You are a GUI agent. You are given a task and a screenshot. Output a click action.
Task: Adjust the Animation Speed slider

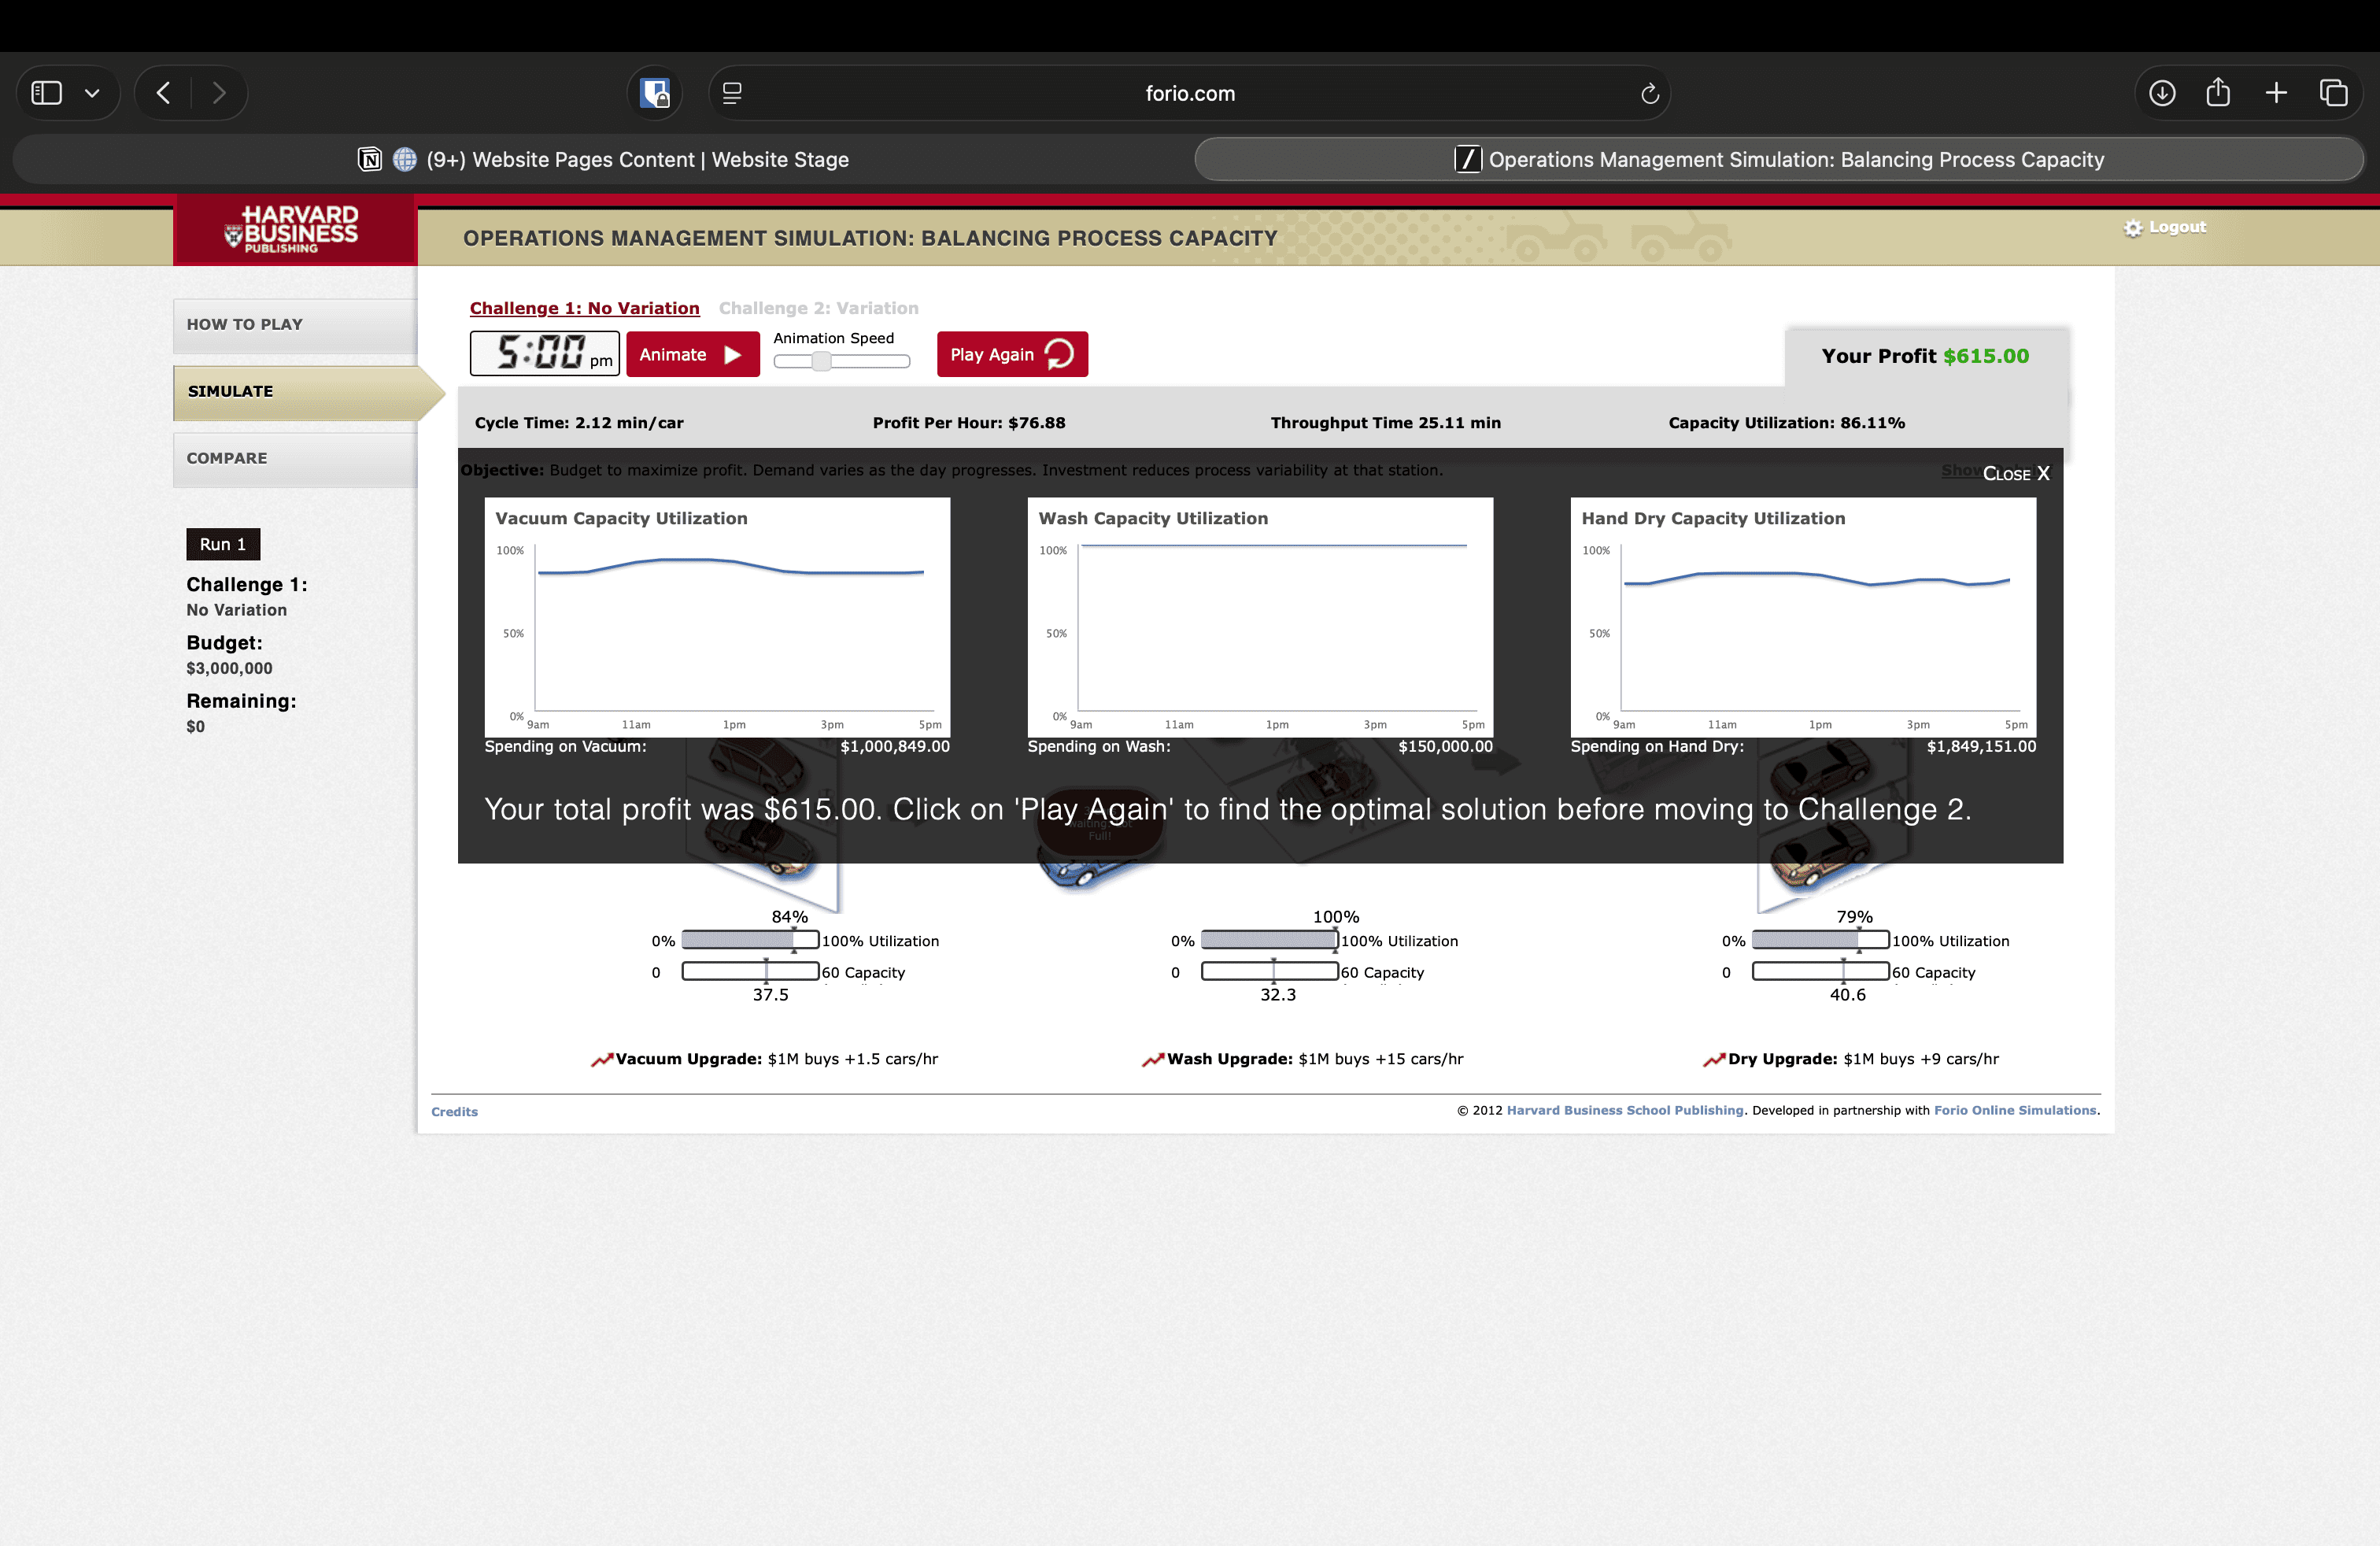click(x=821, y=362)
